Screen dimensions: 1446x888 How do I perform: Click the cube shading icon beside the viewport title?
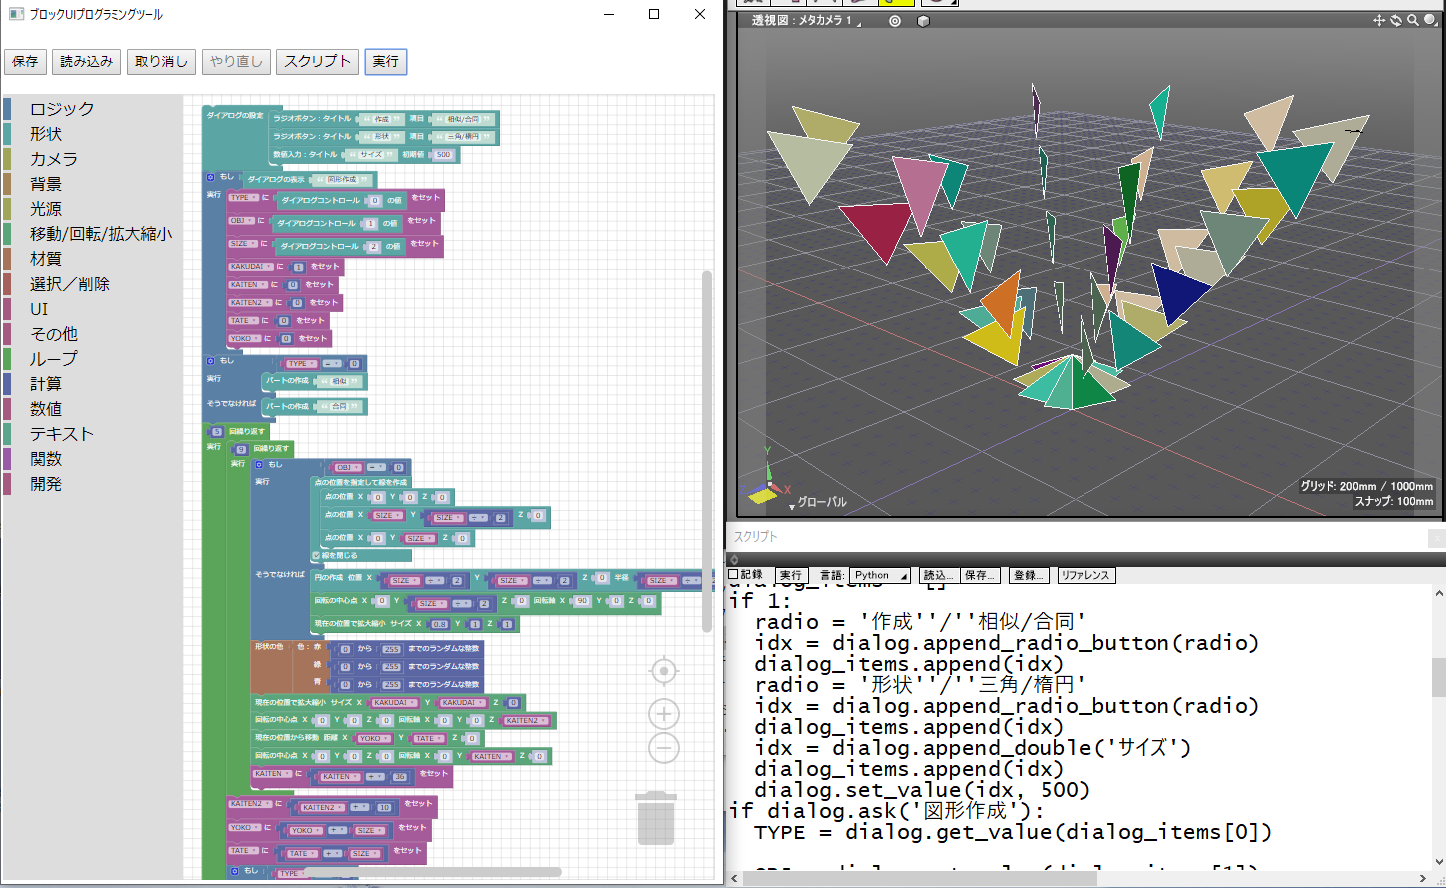(923, 20)
